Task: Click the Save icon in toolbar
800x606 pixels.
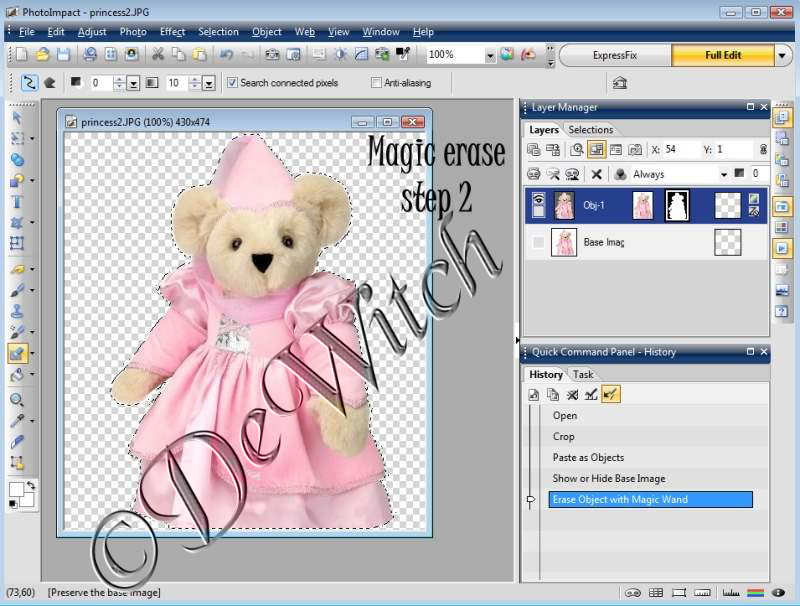Action: coord(64,55)
